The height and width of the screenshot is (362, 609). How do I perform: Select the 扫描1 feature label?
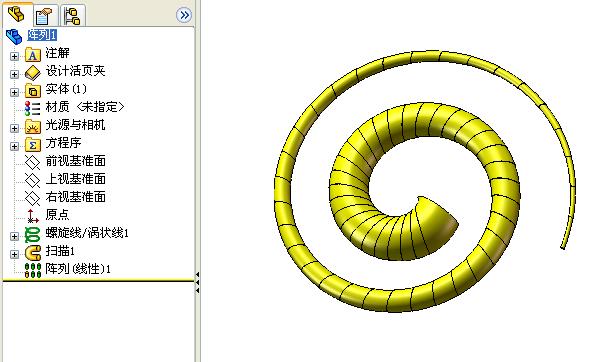[60, 251]
